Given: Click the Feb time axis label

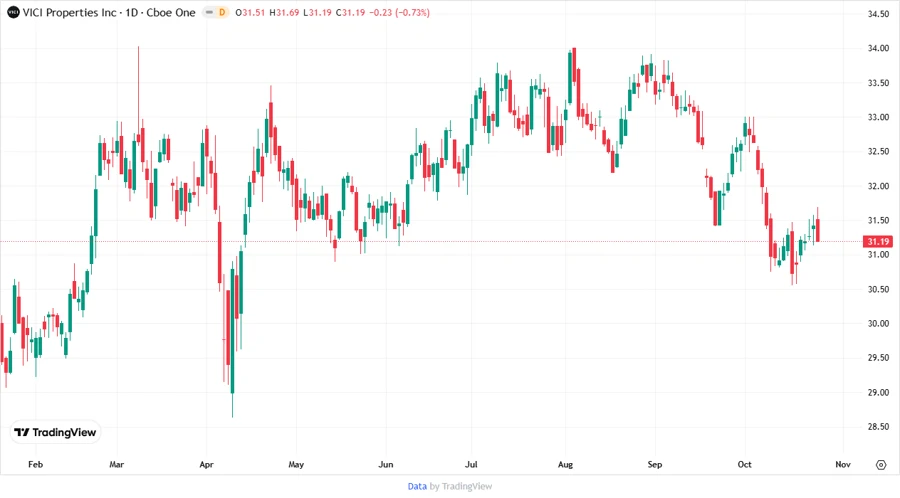Looking at the screenshot, I should (36, 465).
